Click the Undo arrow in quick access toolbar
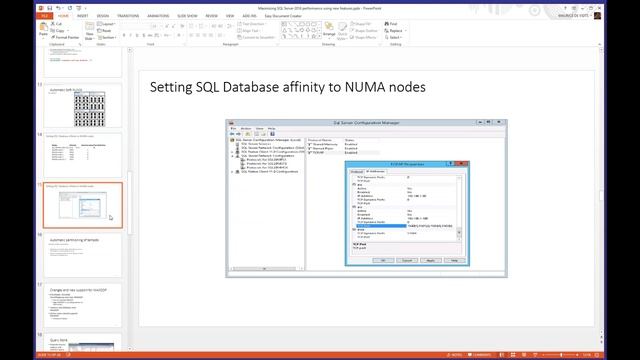The image size is (640, 360). 59,8
